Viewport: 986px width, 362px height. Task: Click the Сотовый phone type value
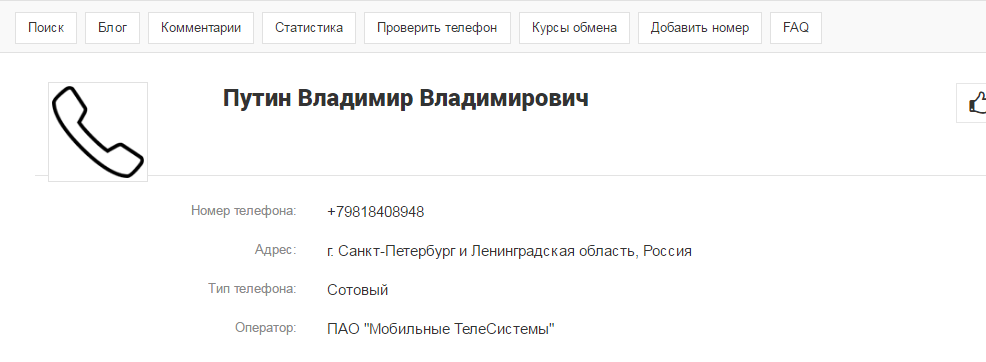(x=358, y=290)
